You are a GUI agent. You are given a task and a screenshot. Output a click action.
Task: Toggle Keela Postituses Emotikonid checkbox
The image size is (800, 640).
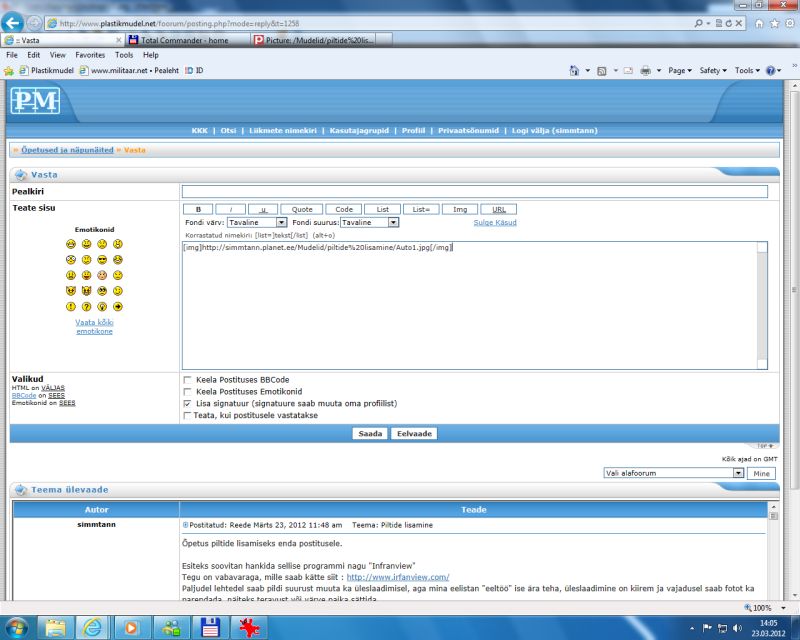[187, 392]
